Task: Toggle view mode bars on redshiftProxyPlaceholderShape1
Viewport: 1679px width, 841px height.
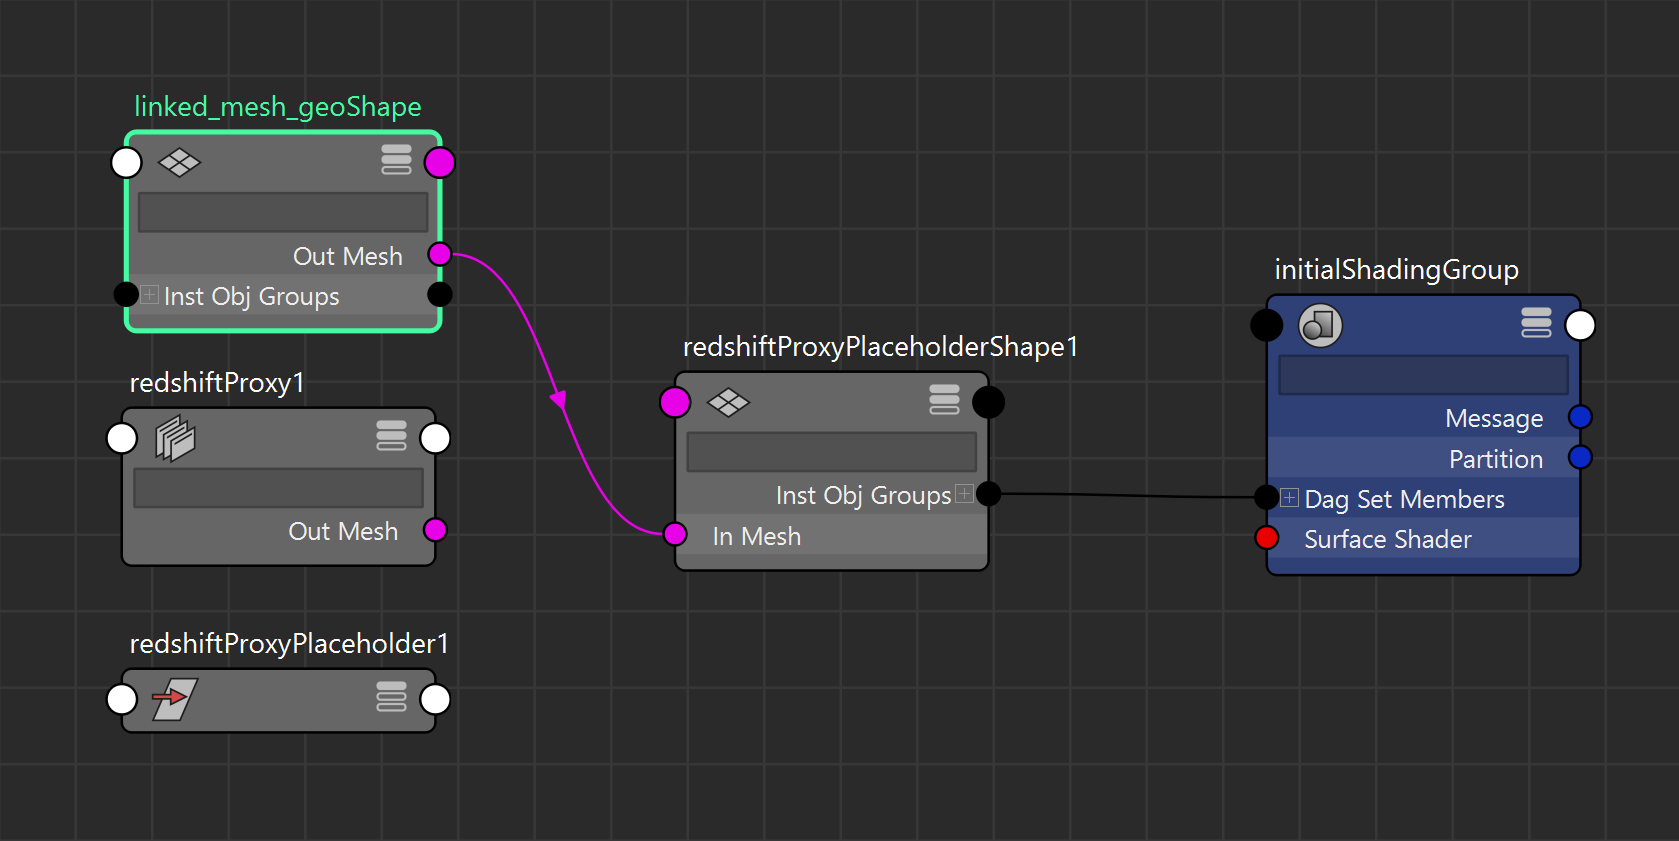Action: point(944,400)
